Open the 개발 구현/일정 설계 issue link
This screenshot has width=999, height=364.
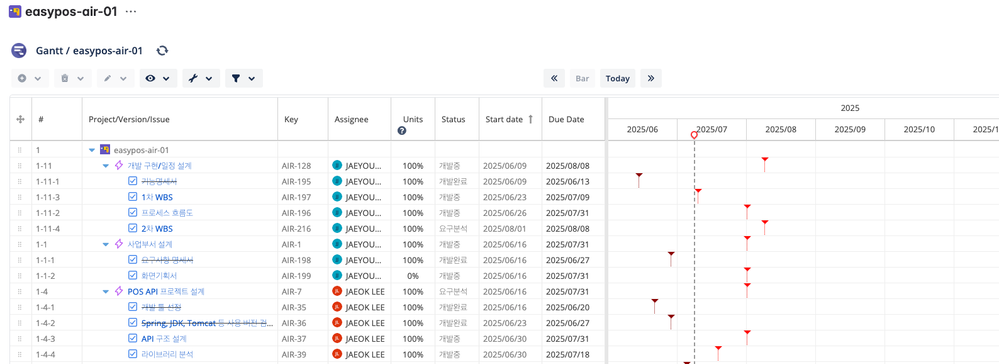tap(159, 166)
